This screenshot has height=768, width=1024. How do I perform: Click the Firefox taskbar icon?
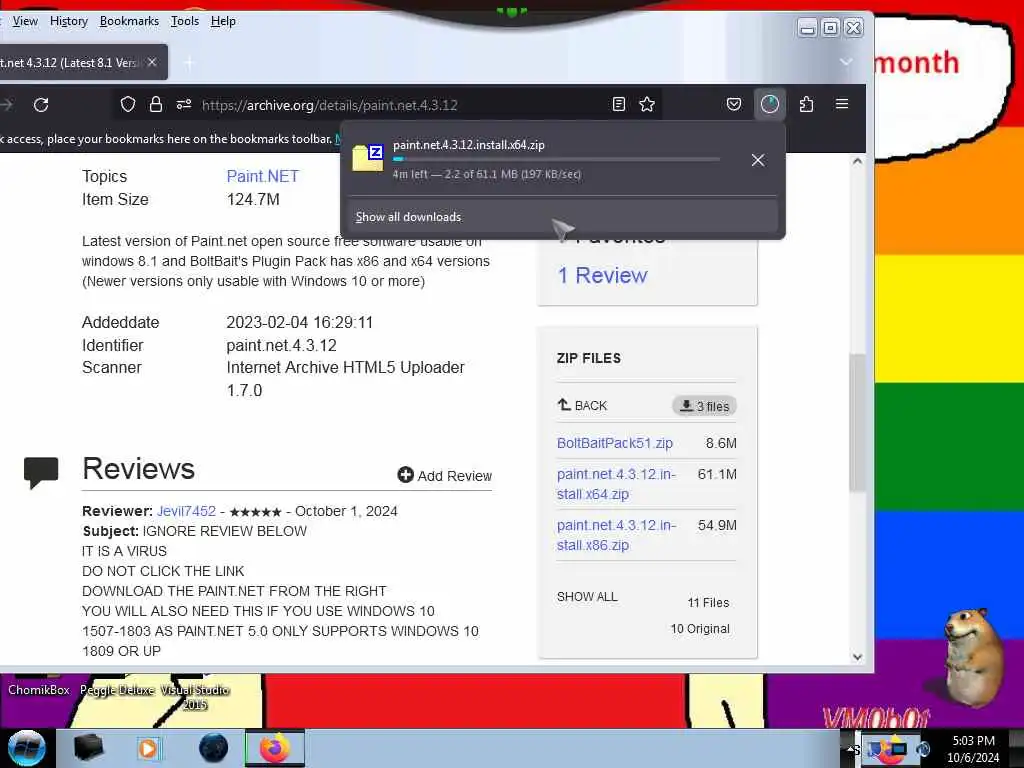coord(274,748)
